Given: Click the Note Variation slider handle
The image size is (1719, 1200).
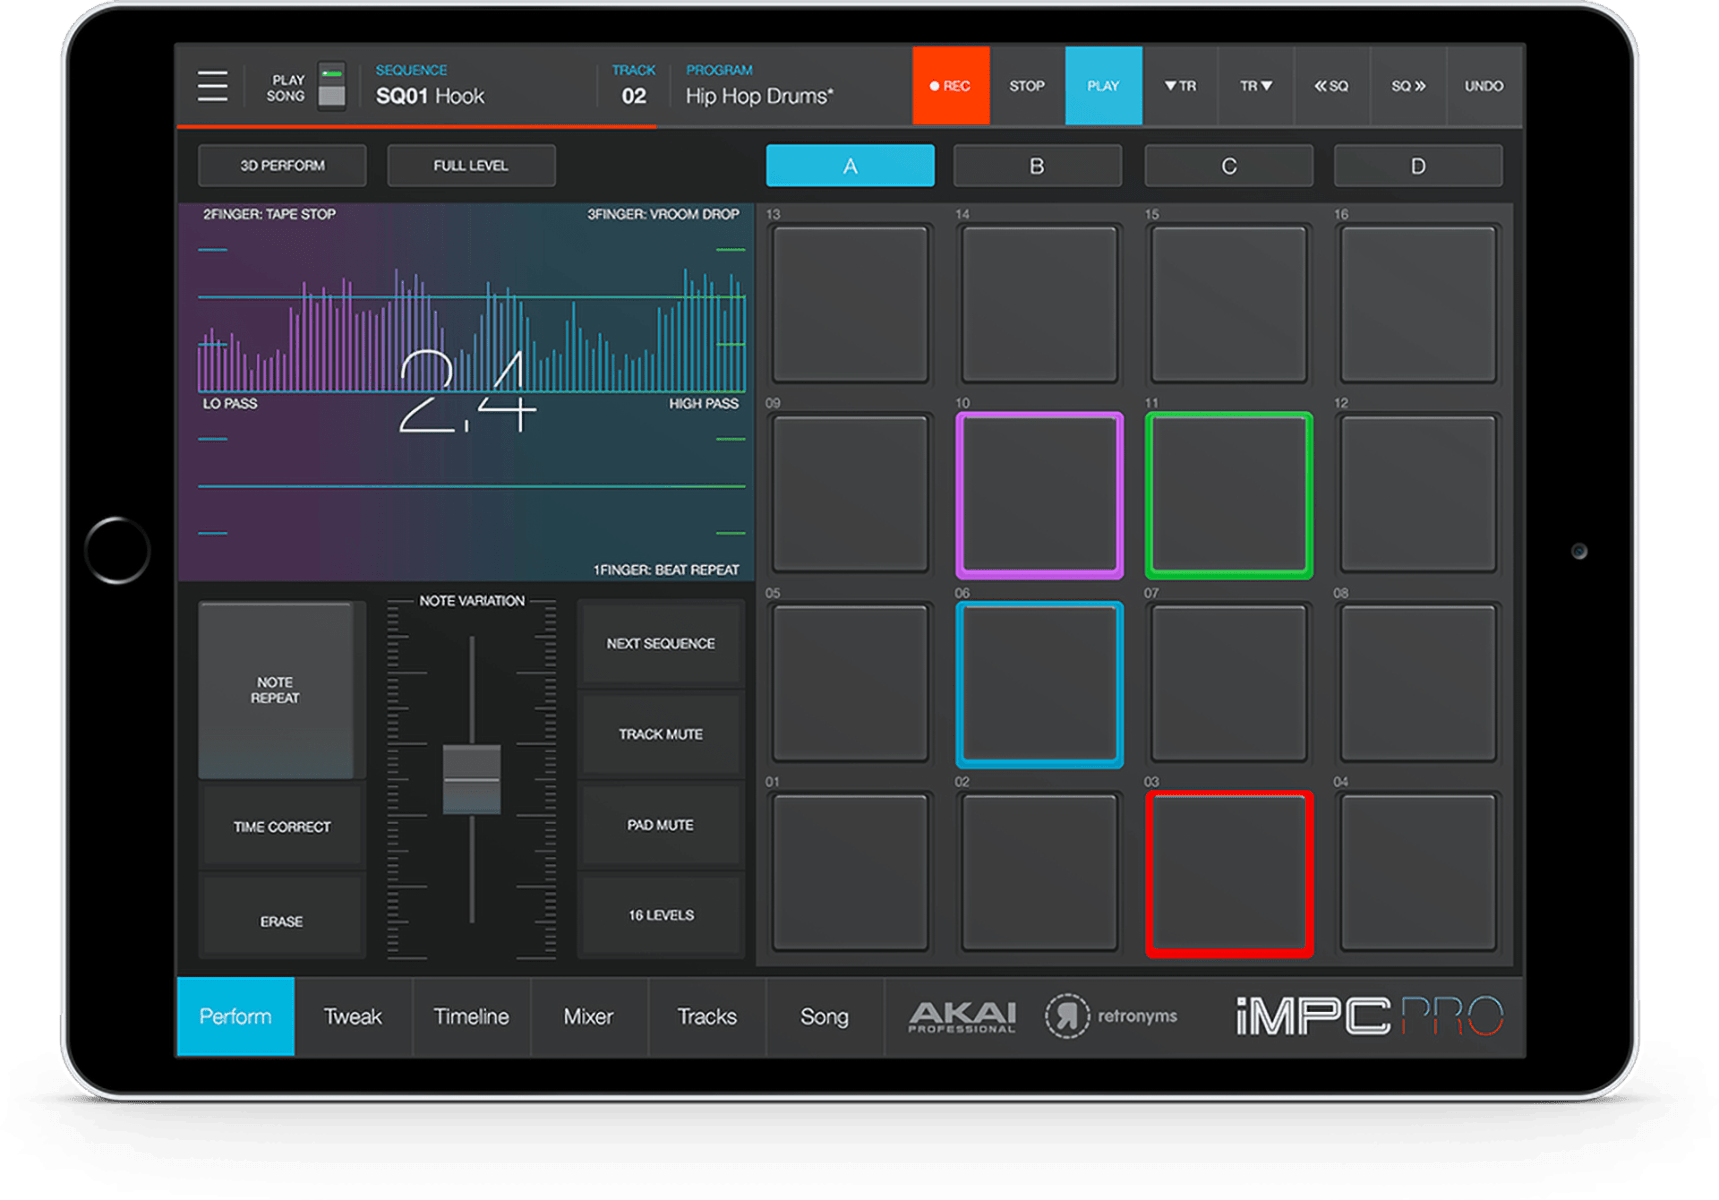Looking at the screenshot, I should click(472, 779).
